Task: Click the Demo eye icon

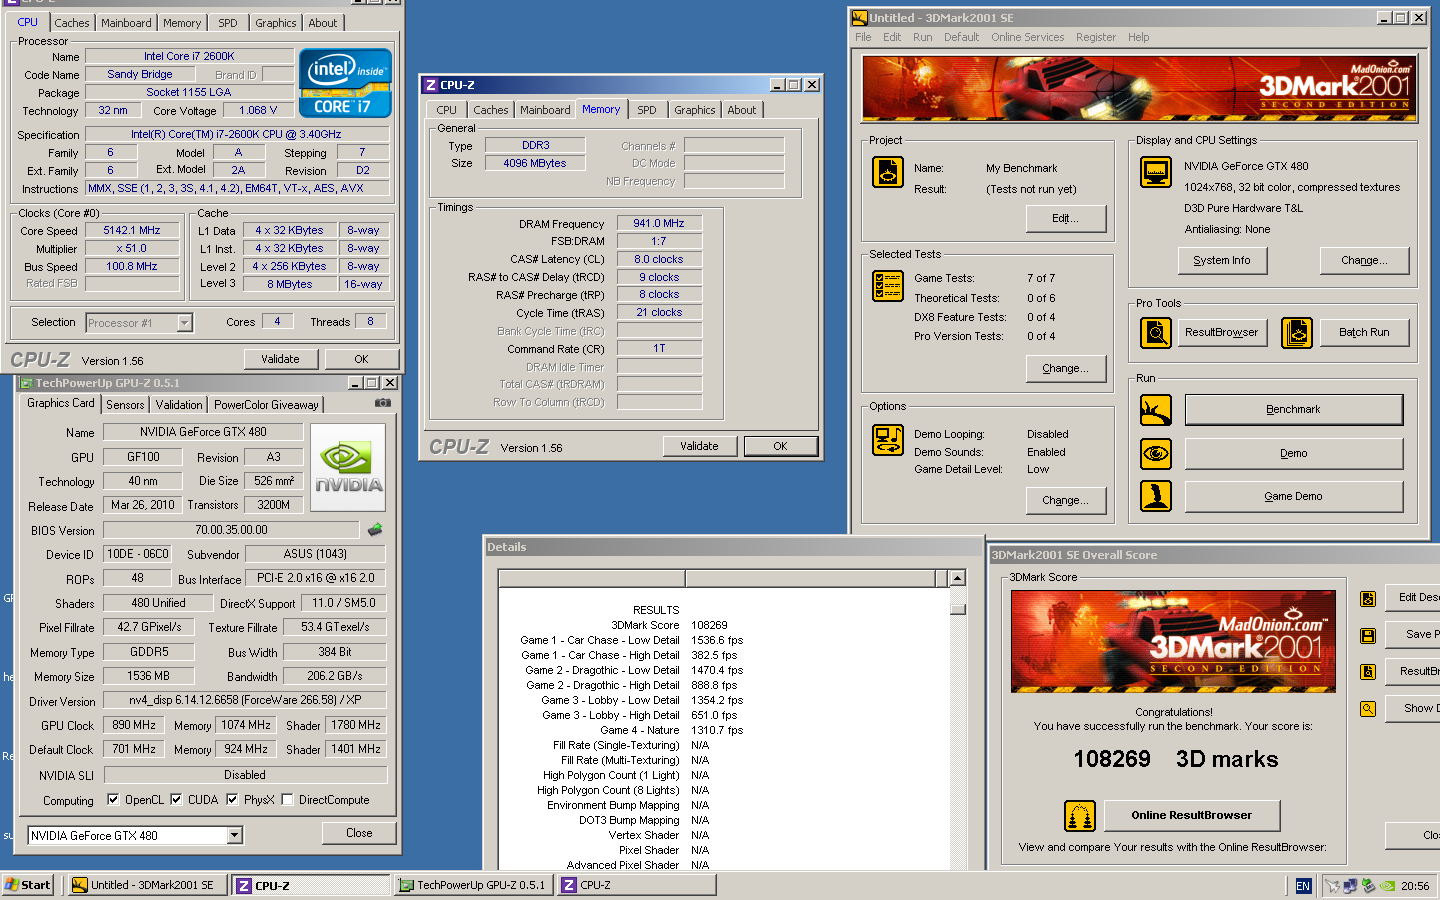Action: click(1156, 453)
